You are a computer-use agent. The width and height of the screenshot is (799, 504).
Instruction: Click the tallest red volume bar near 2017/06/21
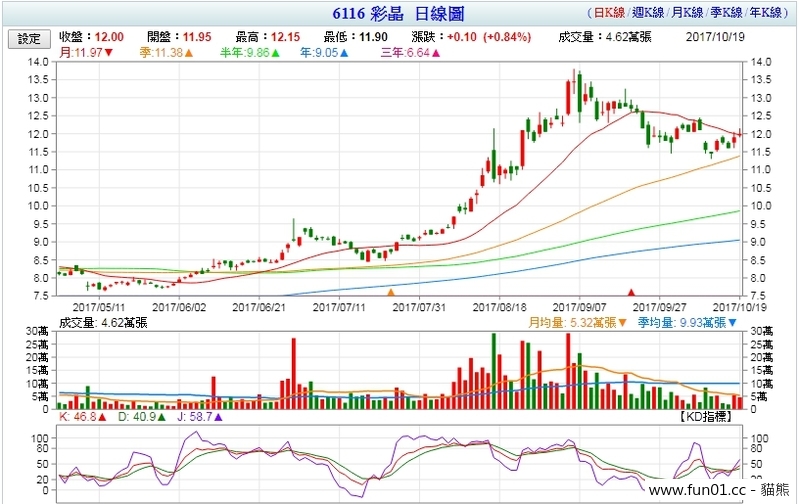[294, 373]
